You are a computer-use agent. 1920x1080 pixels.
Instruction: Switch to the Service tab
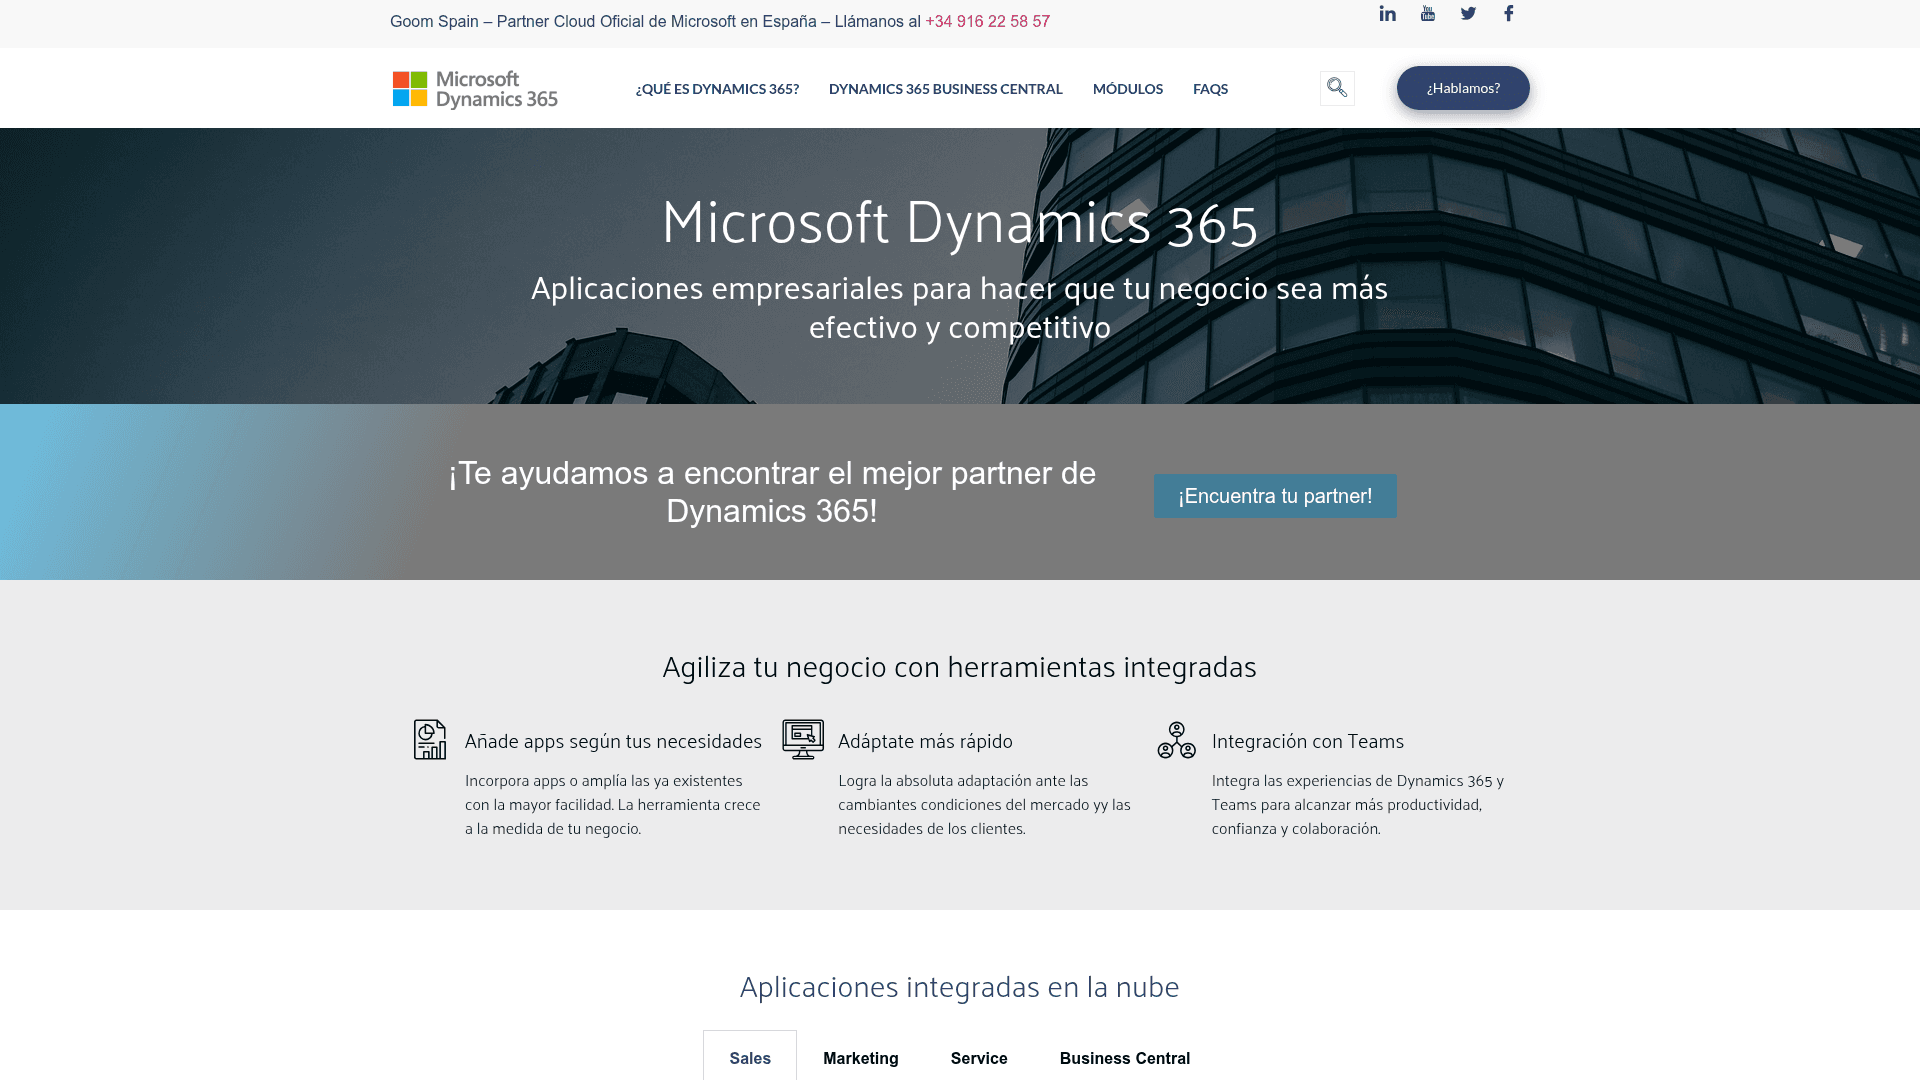979,1058
